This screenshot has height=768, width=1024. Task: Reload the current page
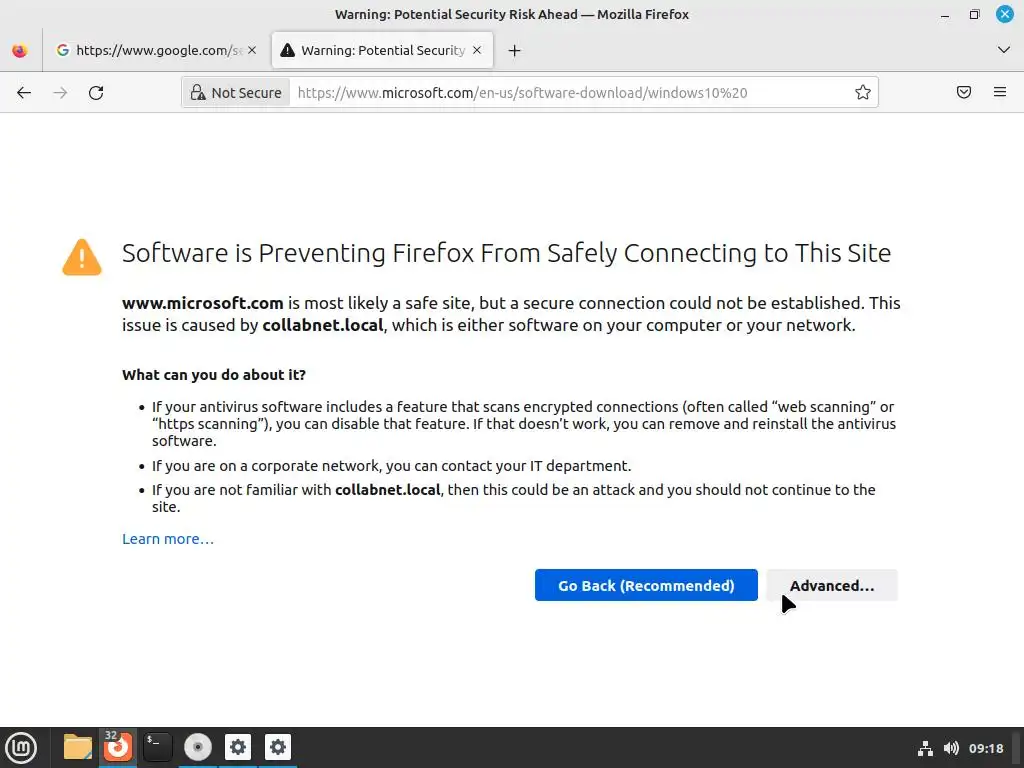click(x=96, y=92)
